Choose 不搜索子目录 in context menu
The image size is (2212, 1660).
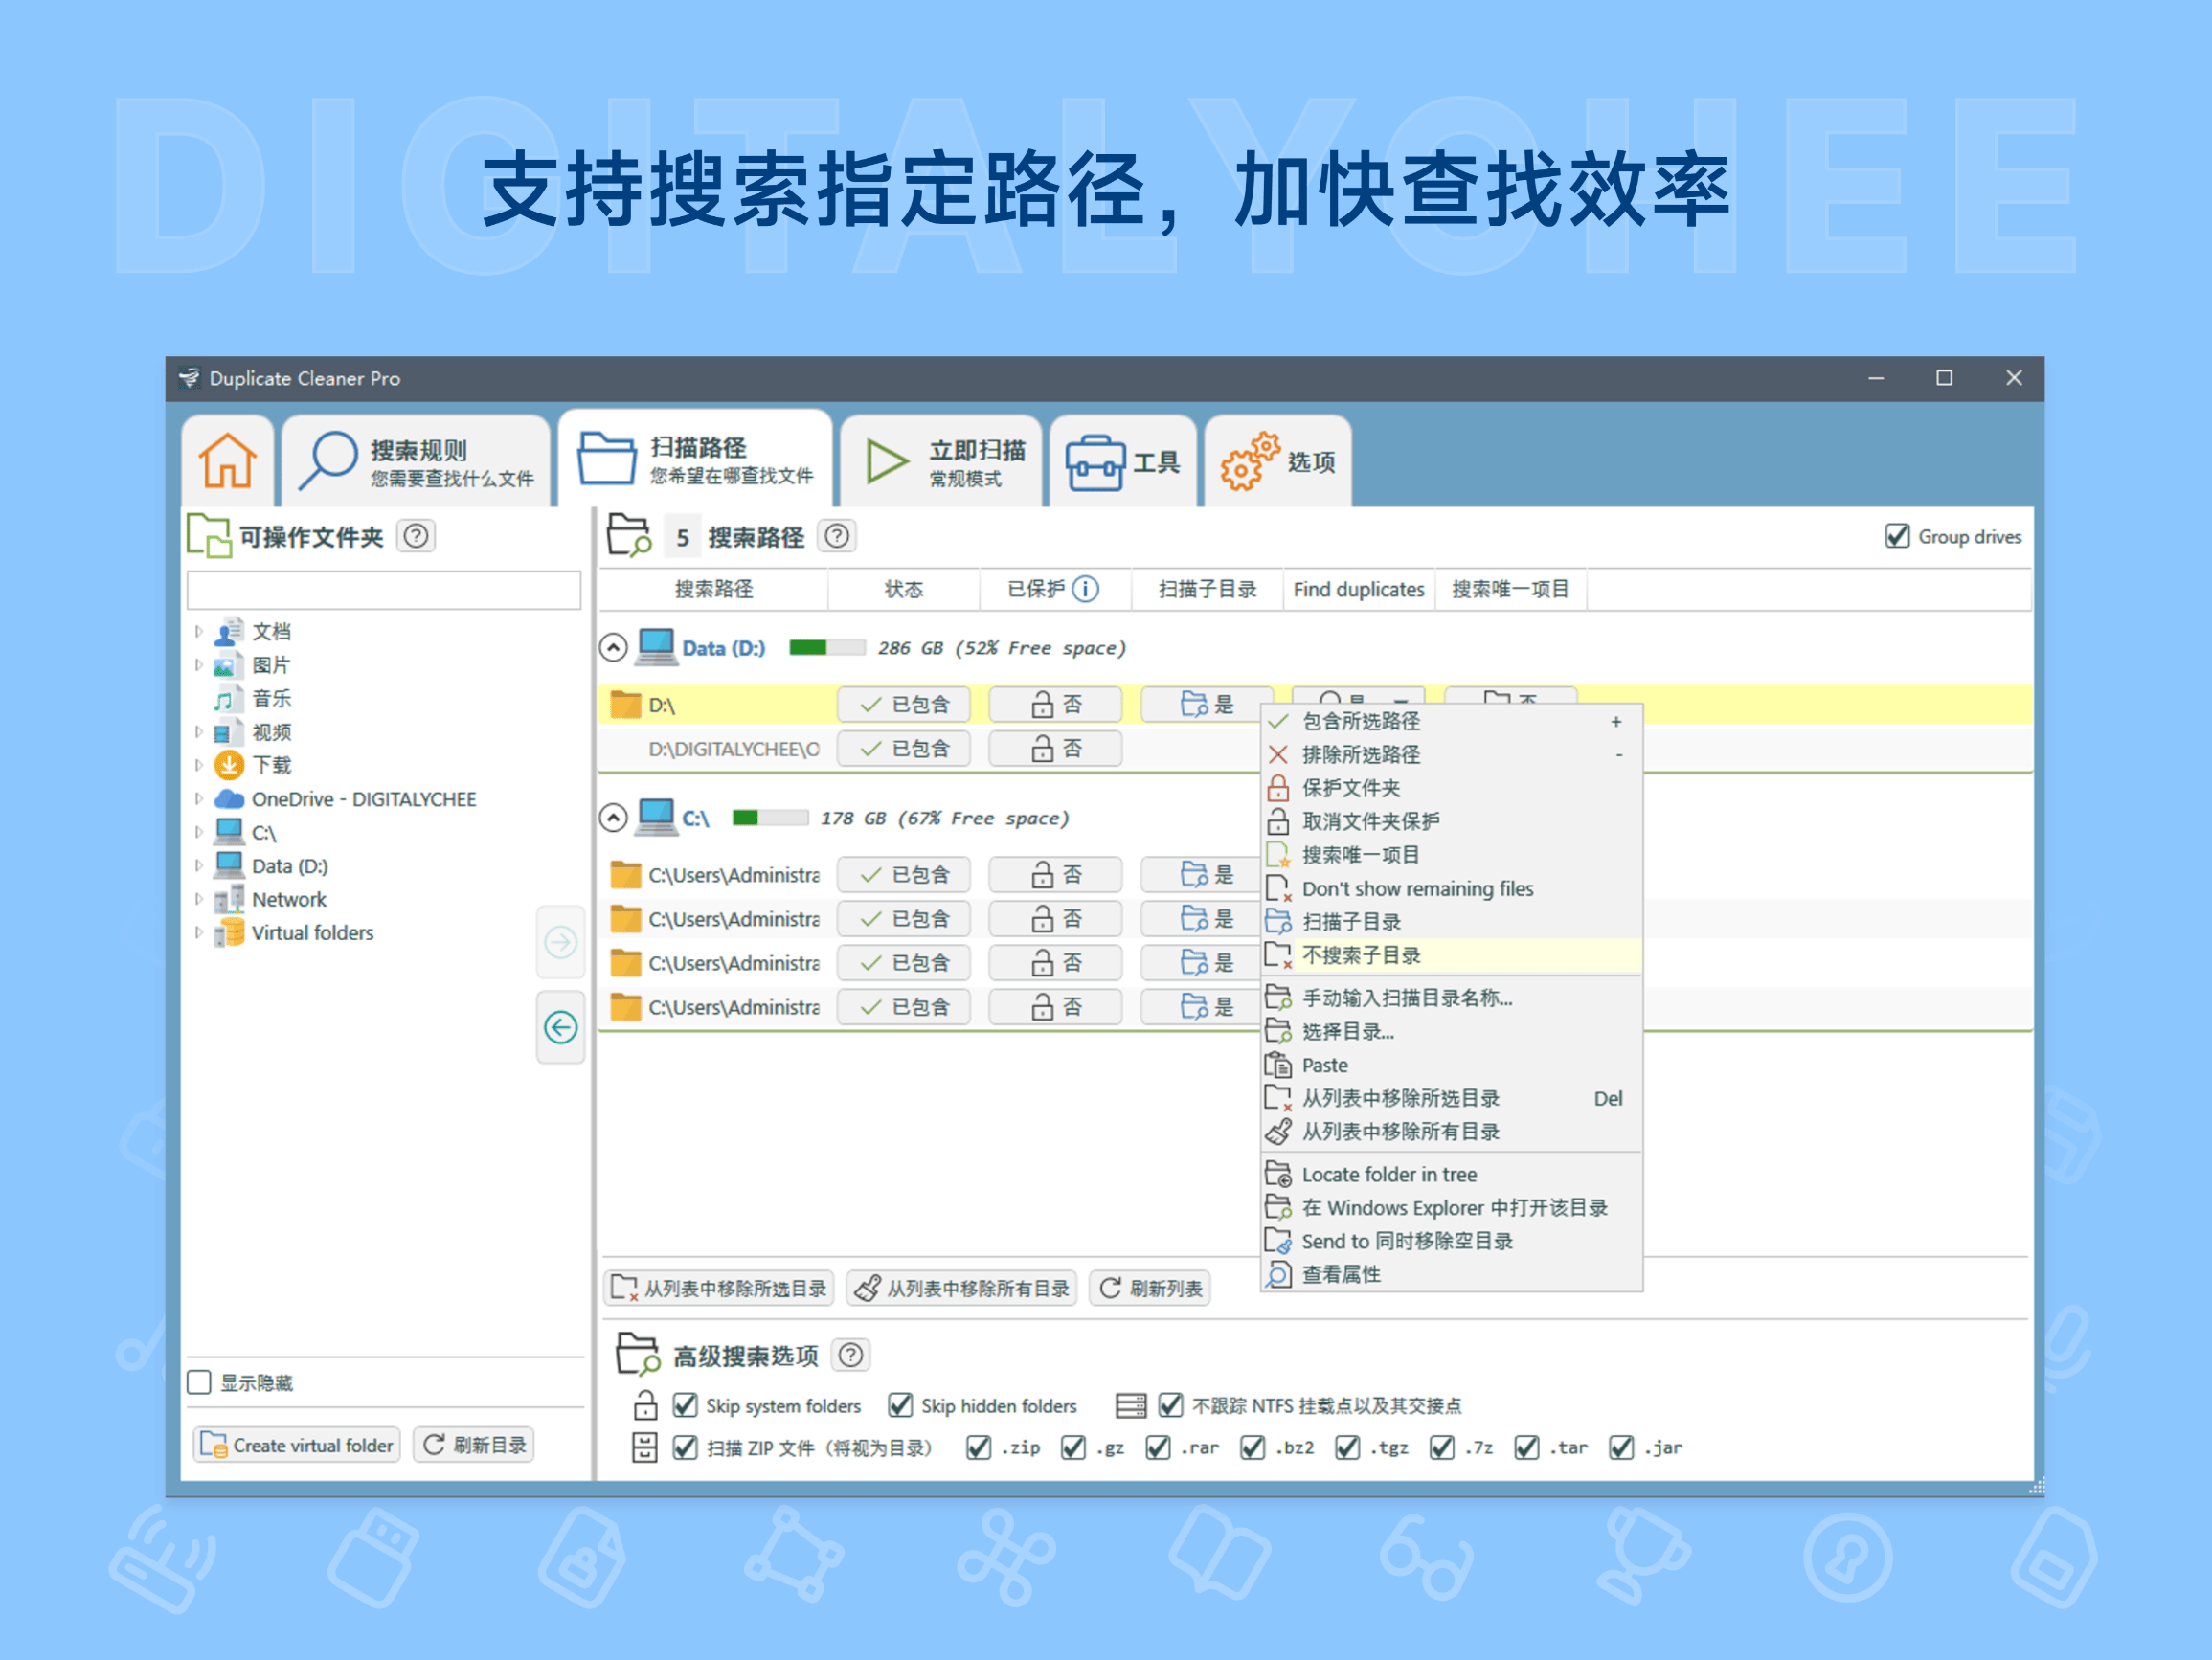[x=1451, y=955]
